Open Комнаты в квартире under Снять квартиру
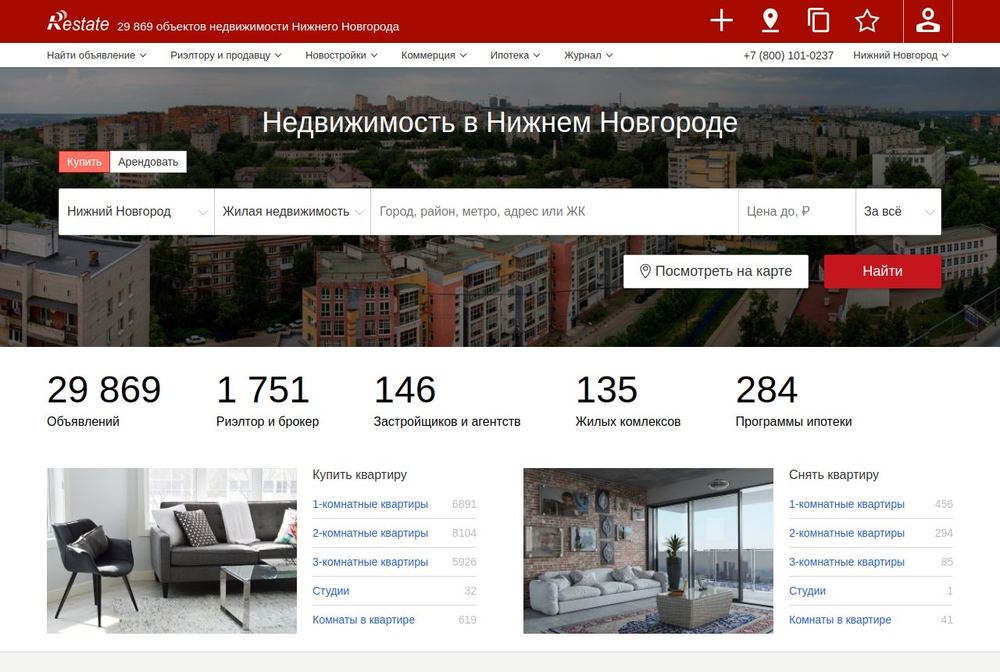Screen dimensions: 1000x672 840,620
